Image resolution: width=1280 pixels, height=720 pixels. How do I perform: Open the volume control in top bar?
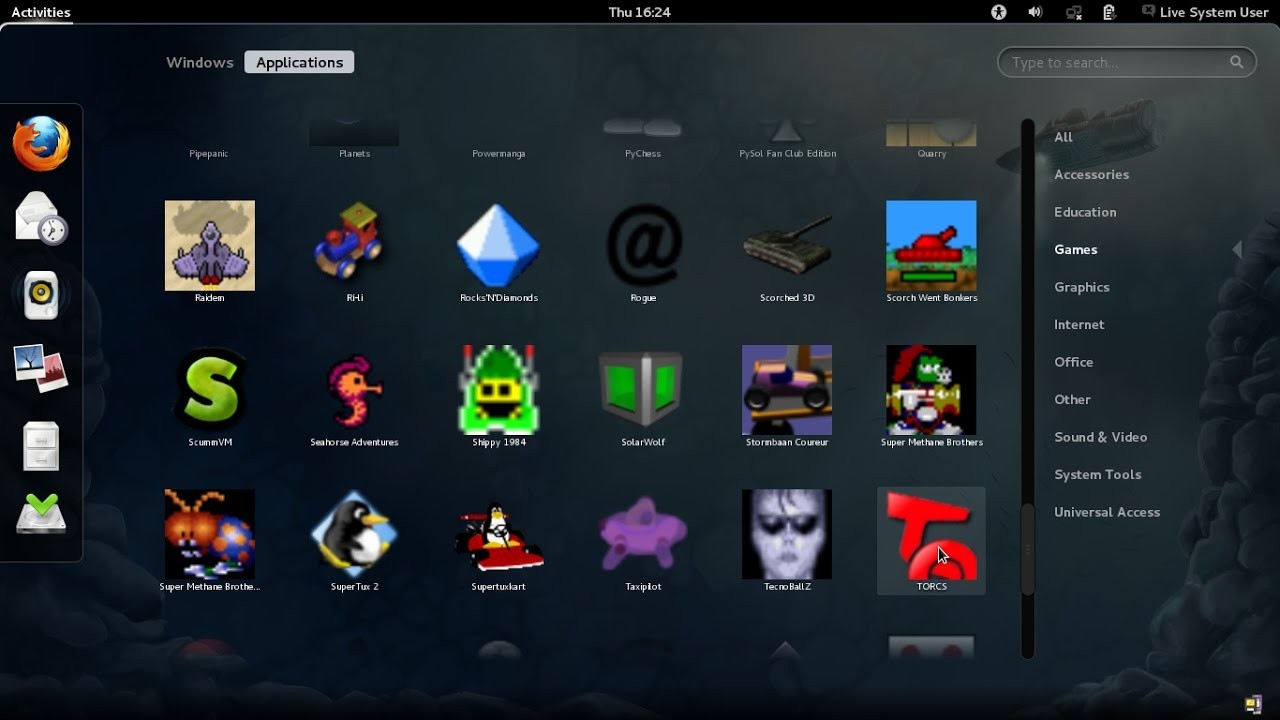(x=1035, y=12)
